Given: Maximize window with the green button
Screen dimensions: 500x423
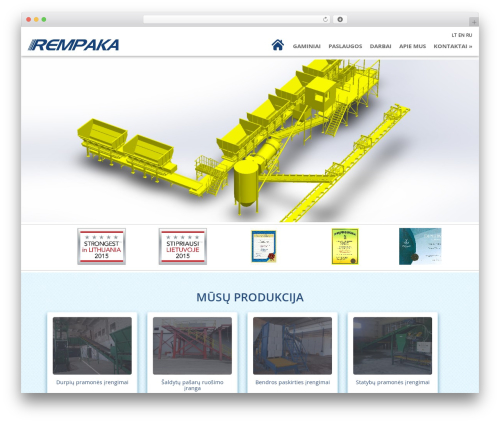Looking at the screenshot, I should coord(44,20).
